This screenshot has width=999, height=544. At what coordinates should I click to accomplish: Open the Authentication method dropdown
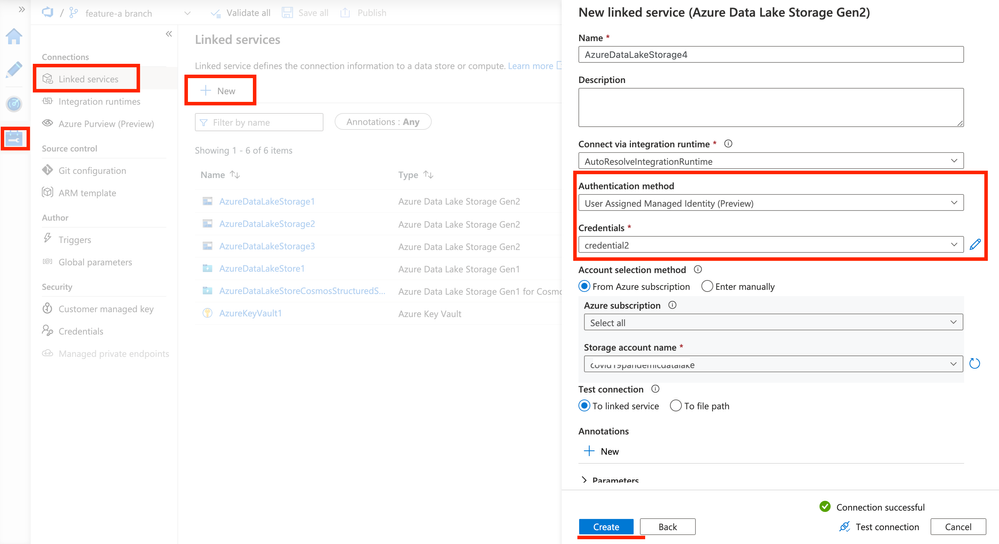771,203
